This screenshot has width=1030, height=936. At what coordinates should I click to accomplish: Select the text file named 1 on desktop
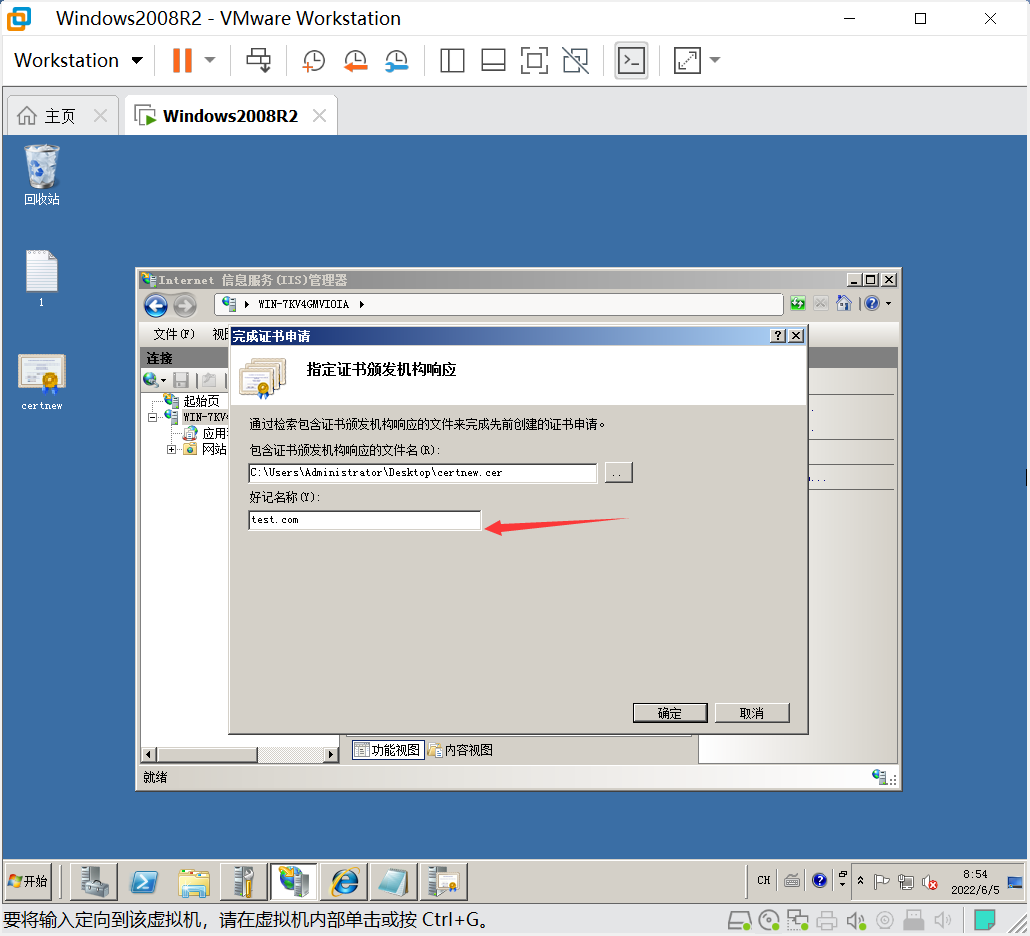[41, 278]
